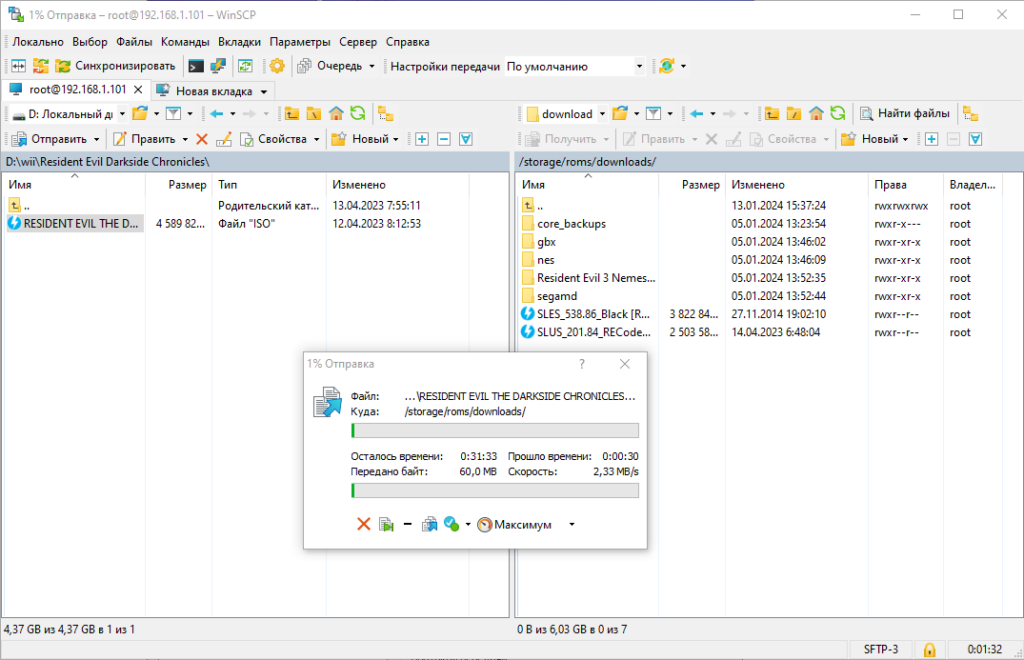
Task: Select the core_backups folder in the remote panel
Action: (x=571, y=224)
